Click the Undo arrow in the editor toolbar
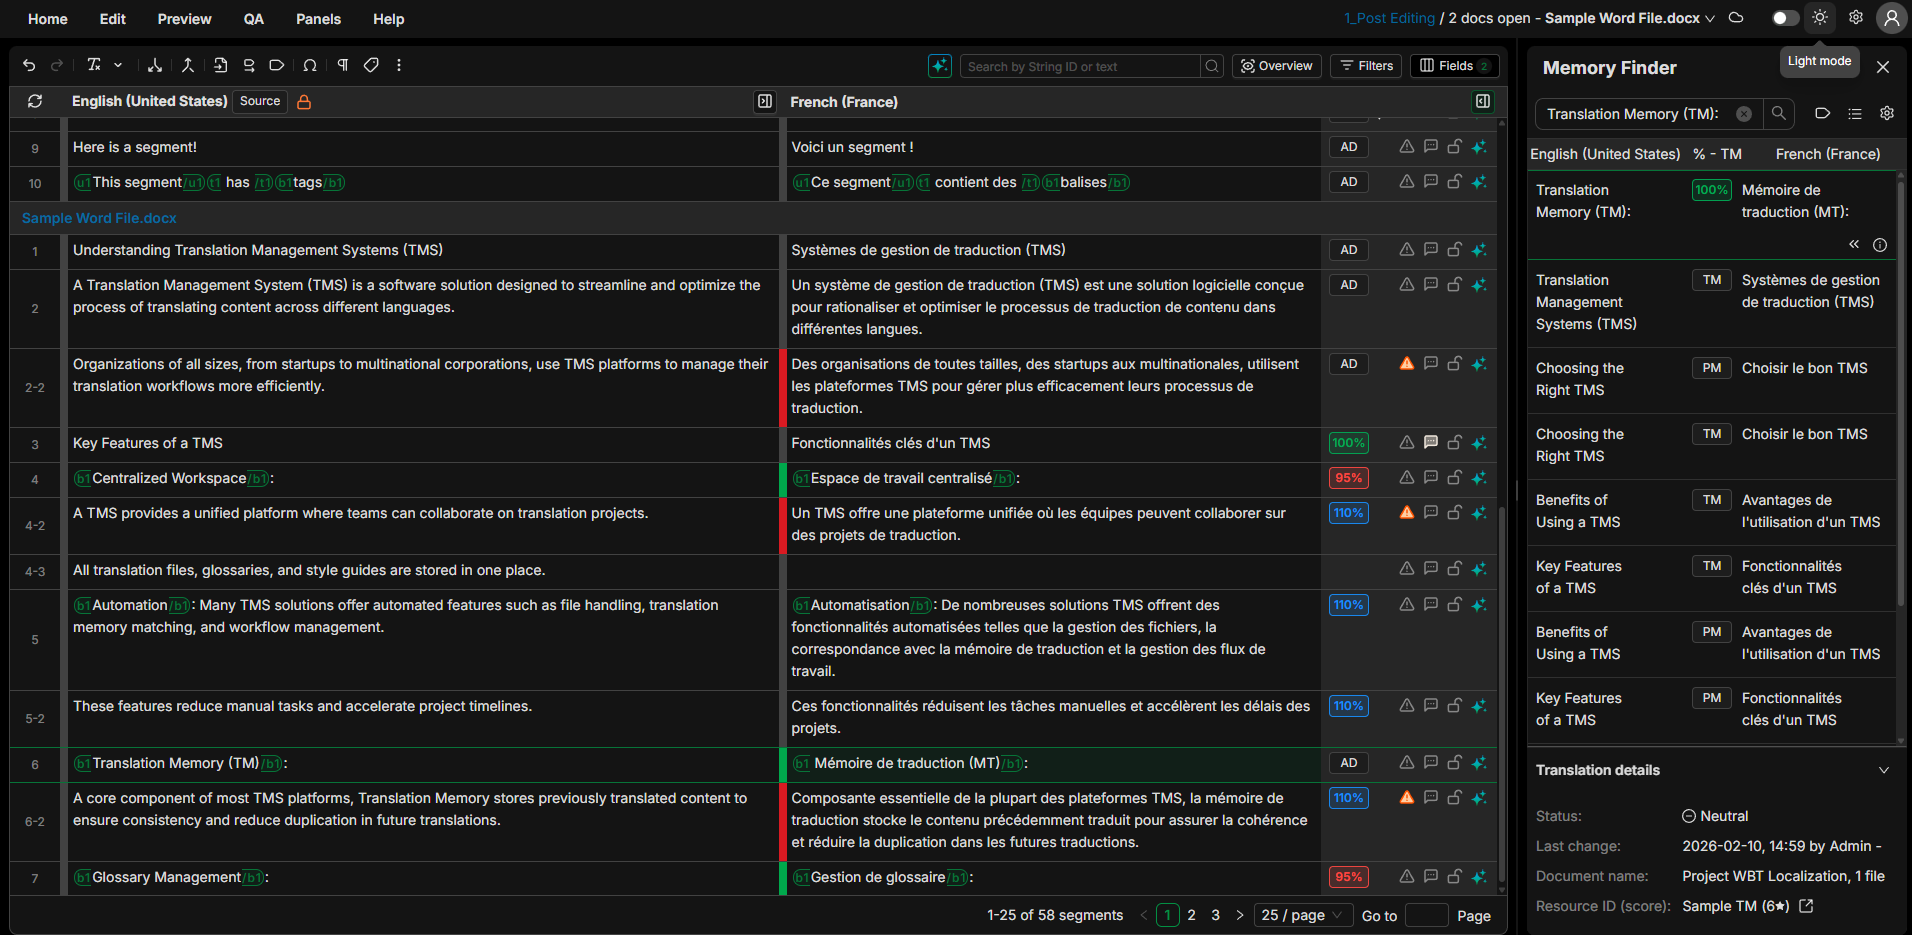 [x=29, y=65]
